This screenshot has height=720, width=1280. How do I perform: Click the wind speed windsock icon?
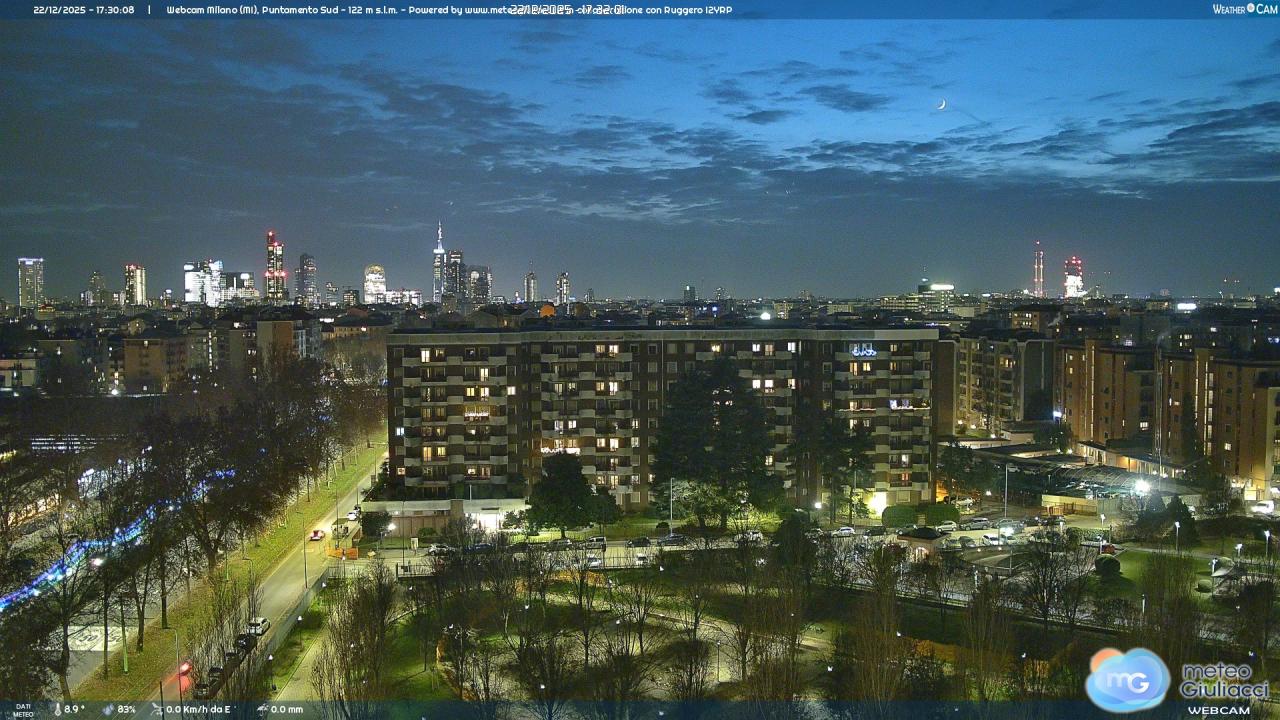[x=157, y=709]
